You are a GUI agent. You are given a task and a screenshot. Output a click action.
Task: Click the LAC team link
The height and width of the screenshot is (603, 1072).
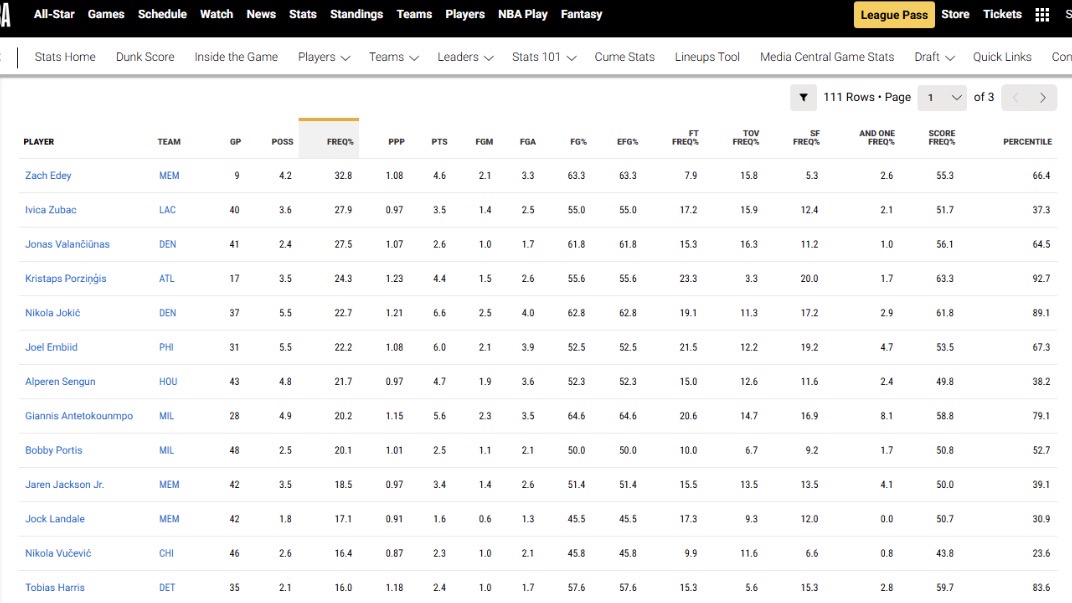coord(168,210)
